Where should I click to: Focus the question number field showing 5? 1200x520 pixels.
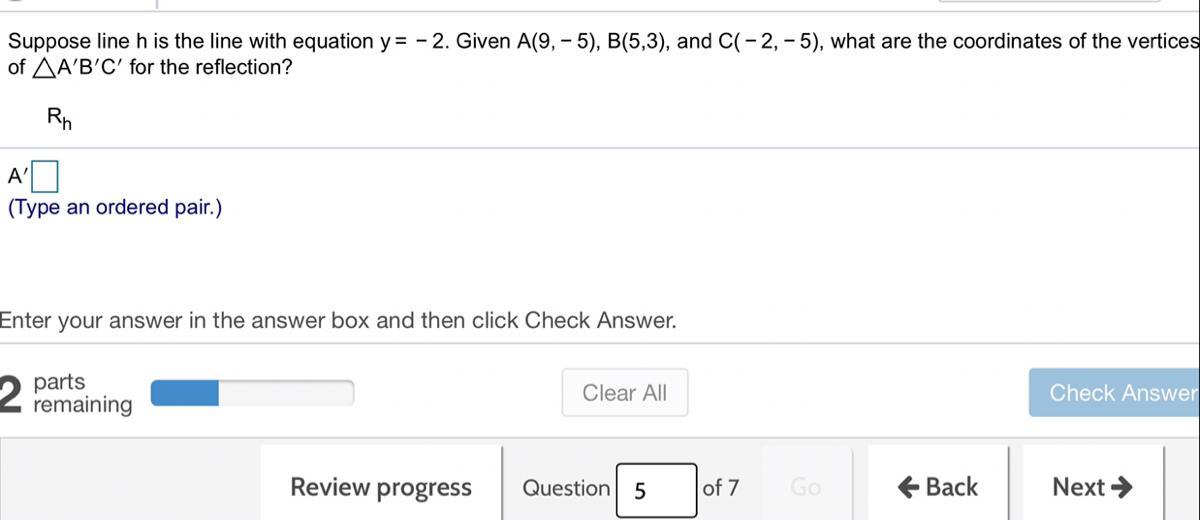tap(655, 490)
